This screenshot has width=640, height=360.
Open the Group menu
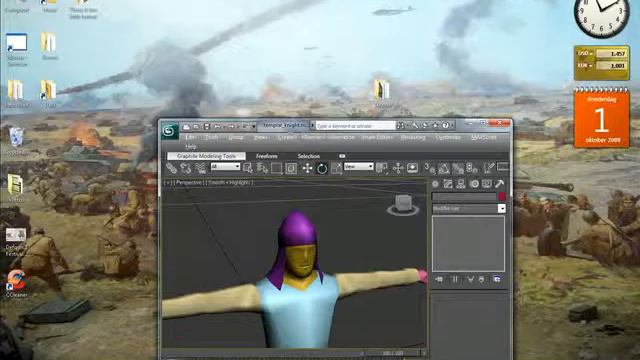236,138
